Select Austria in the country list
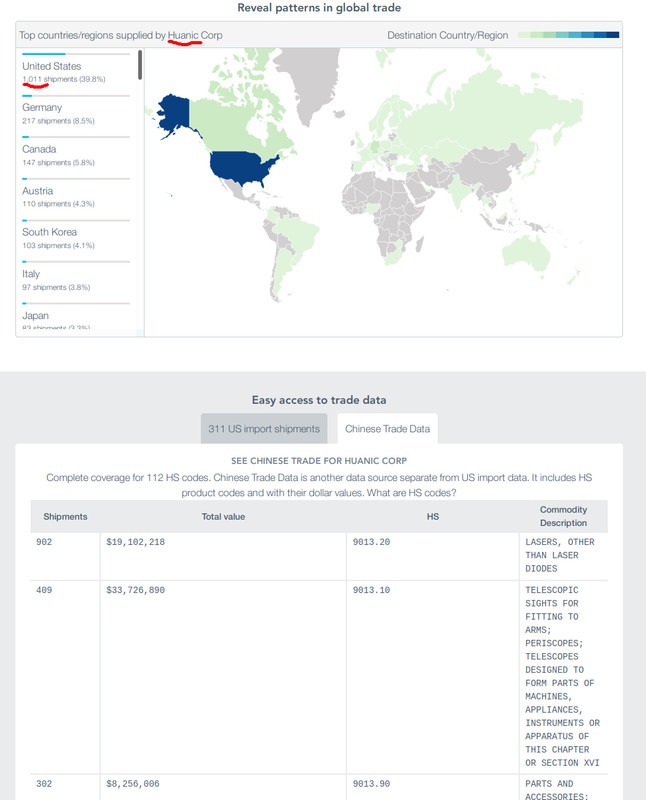The image size is (646, 800). click(x=38, y=191)
